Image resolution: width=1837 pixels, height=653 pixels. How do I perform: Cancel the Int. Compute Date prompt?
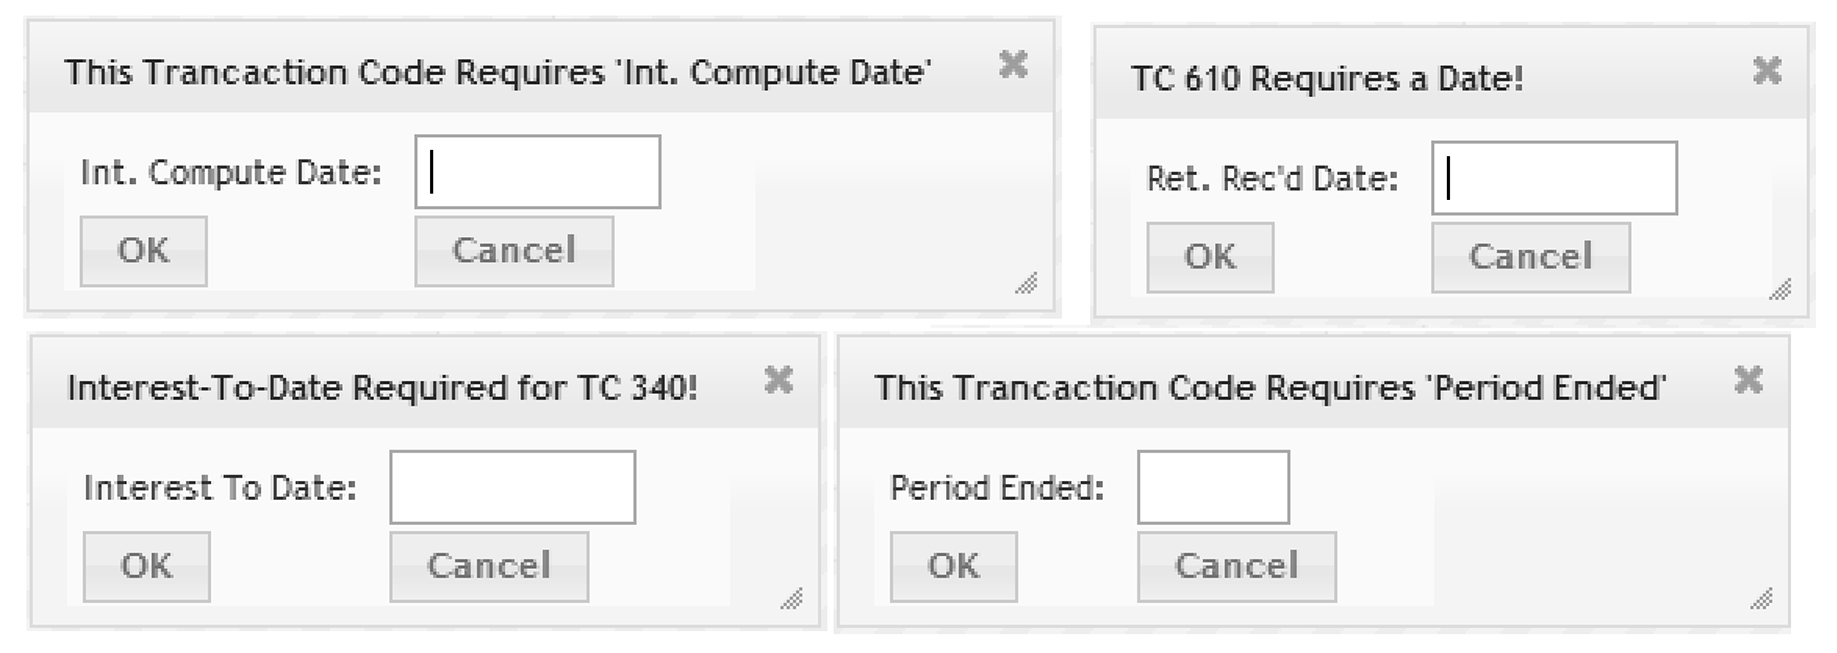pyautogui.click(x=514, y=251)
